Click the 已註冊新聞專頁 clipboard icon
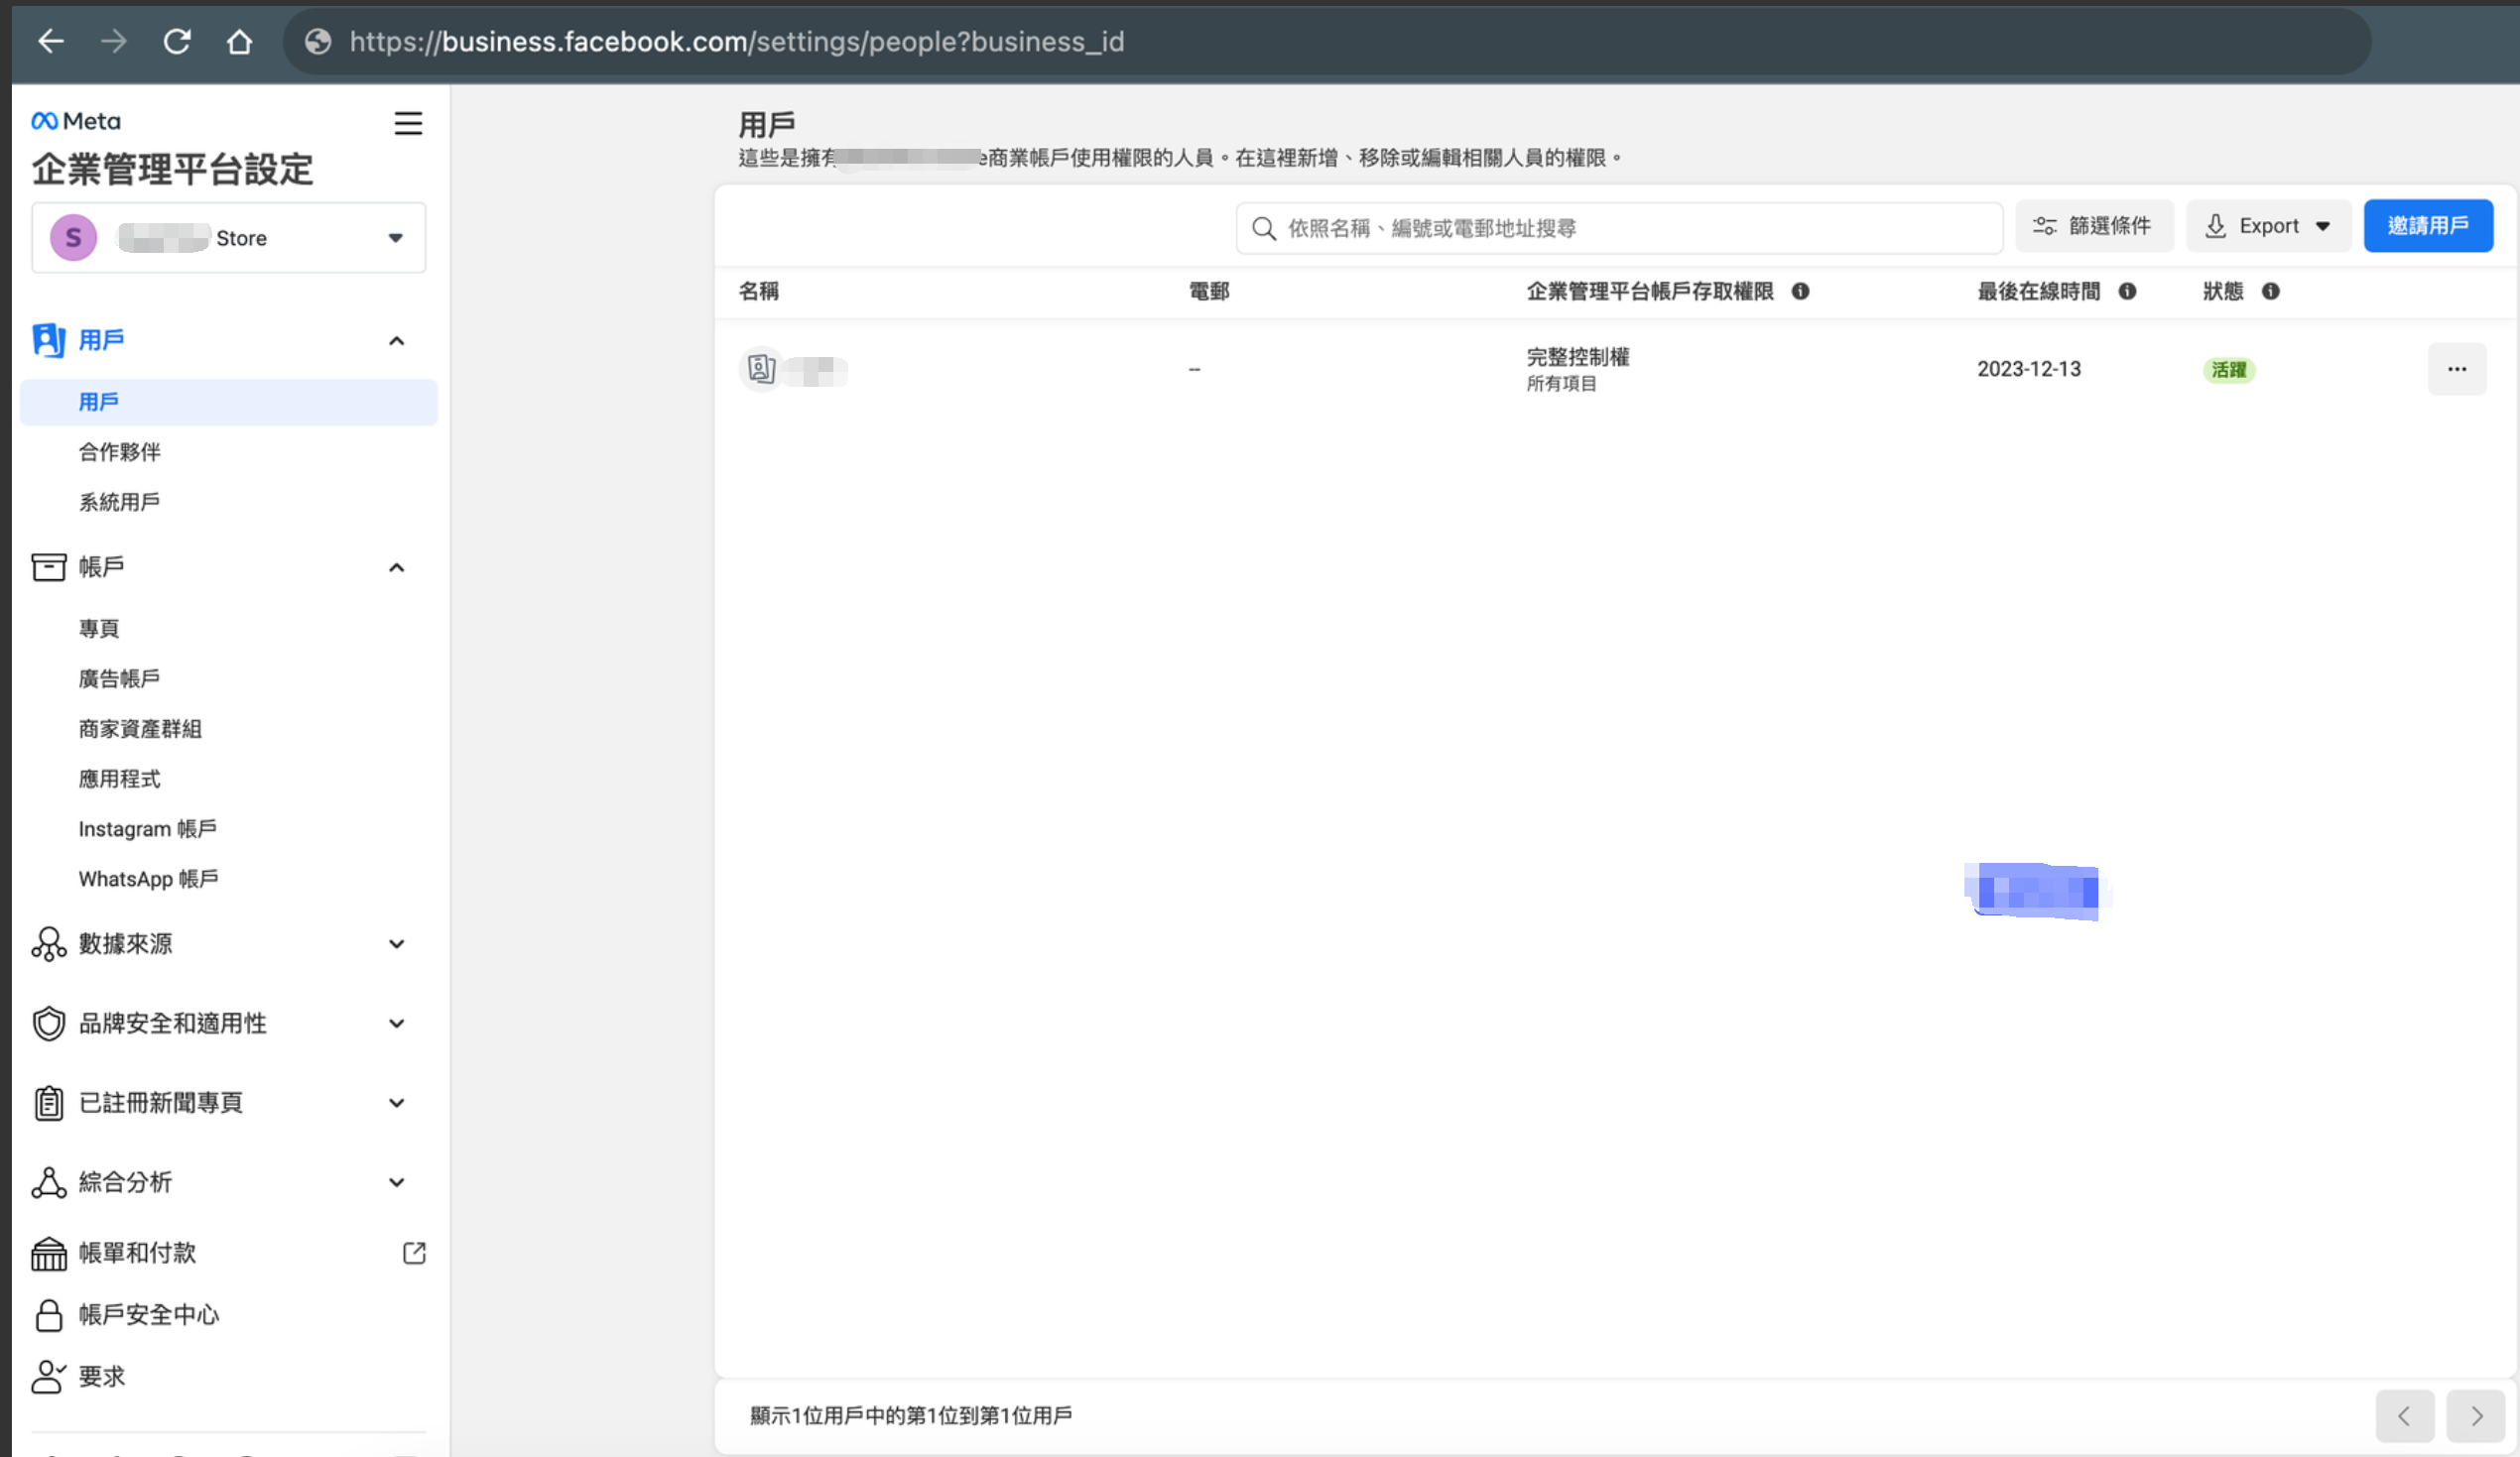The image size is (2520, 1457). pos(49,1102)
